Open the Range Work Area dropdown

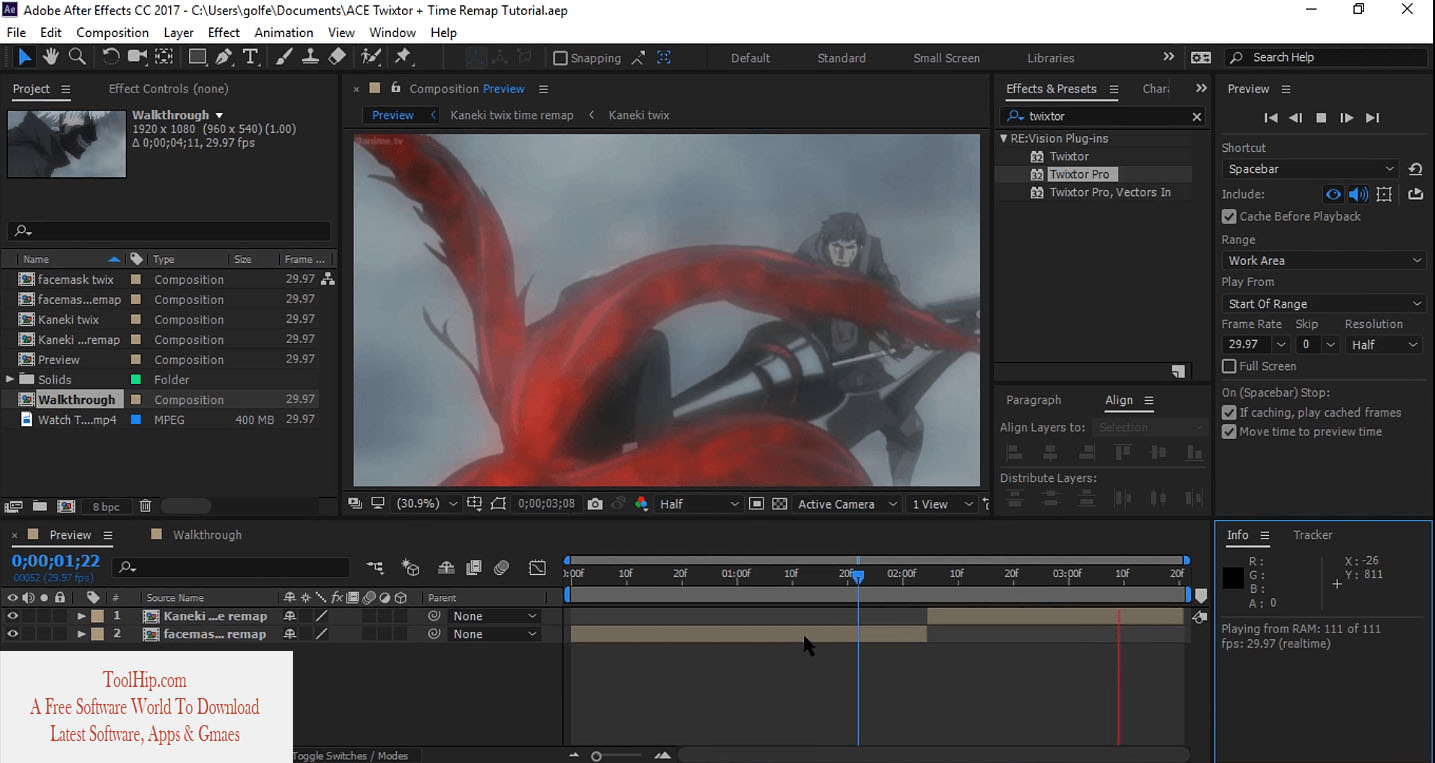pyautogui.click(x=1324, y=260)
